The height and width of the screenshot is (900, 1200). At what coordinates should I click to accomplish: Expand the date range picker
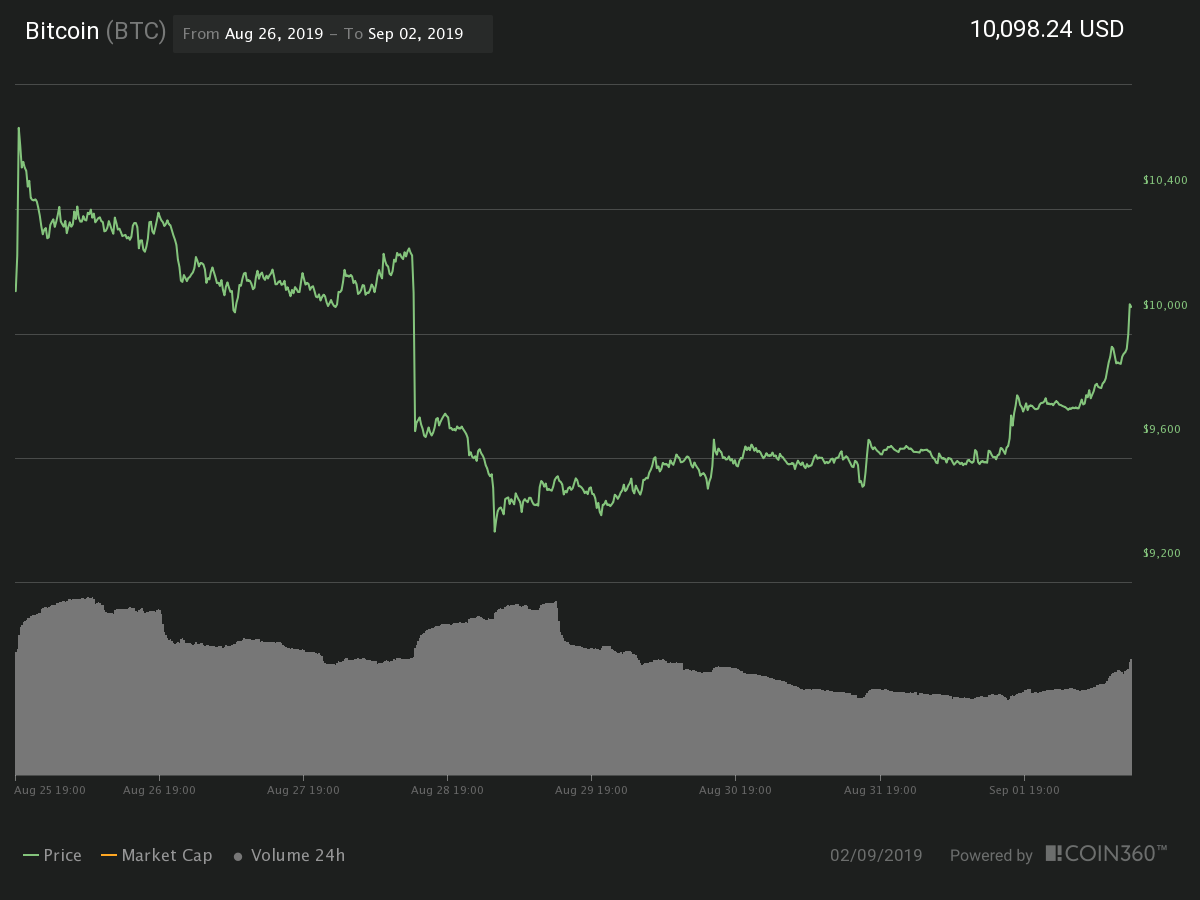(x=334, y=34)
